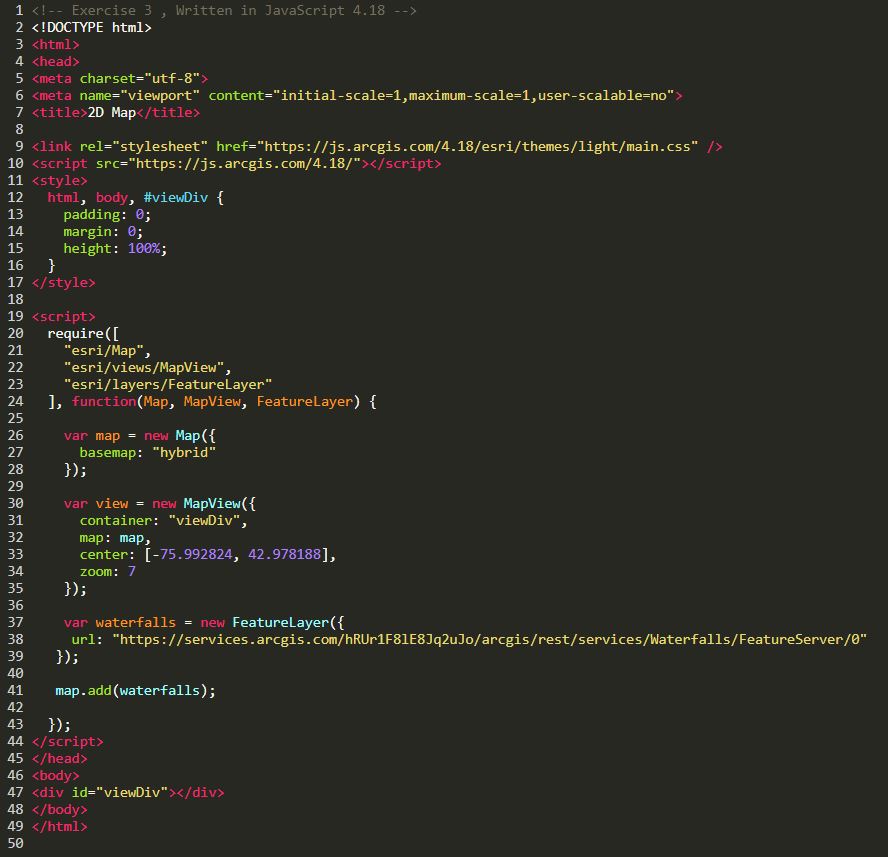The image size is (888, 857).
Task: Click the div id="viewDiv" tag in body
Action: (128, 792)
